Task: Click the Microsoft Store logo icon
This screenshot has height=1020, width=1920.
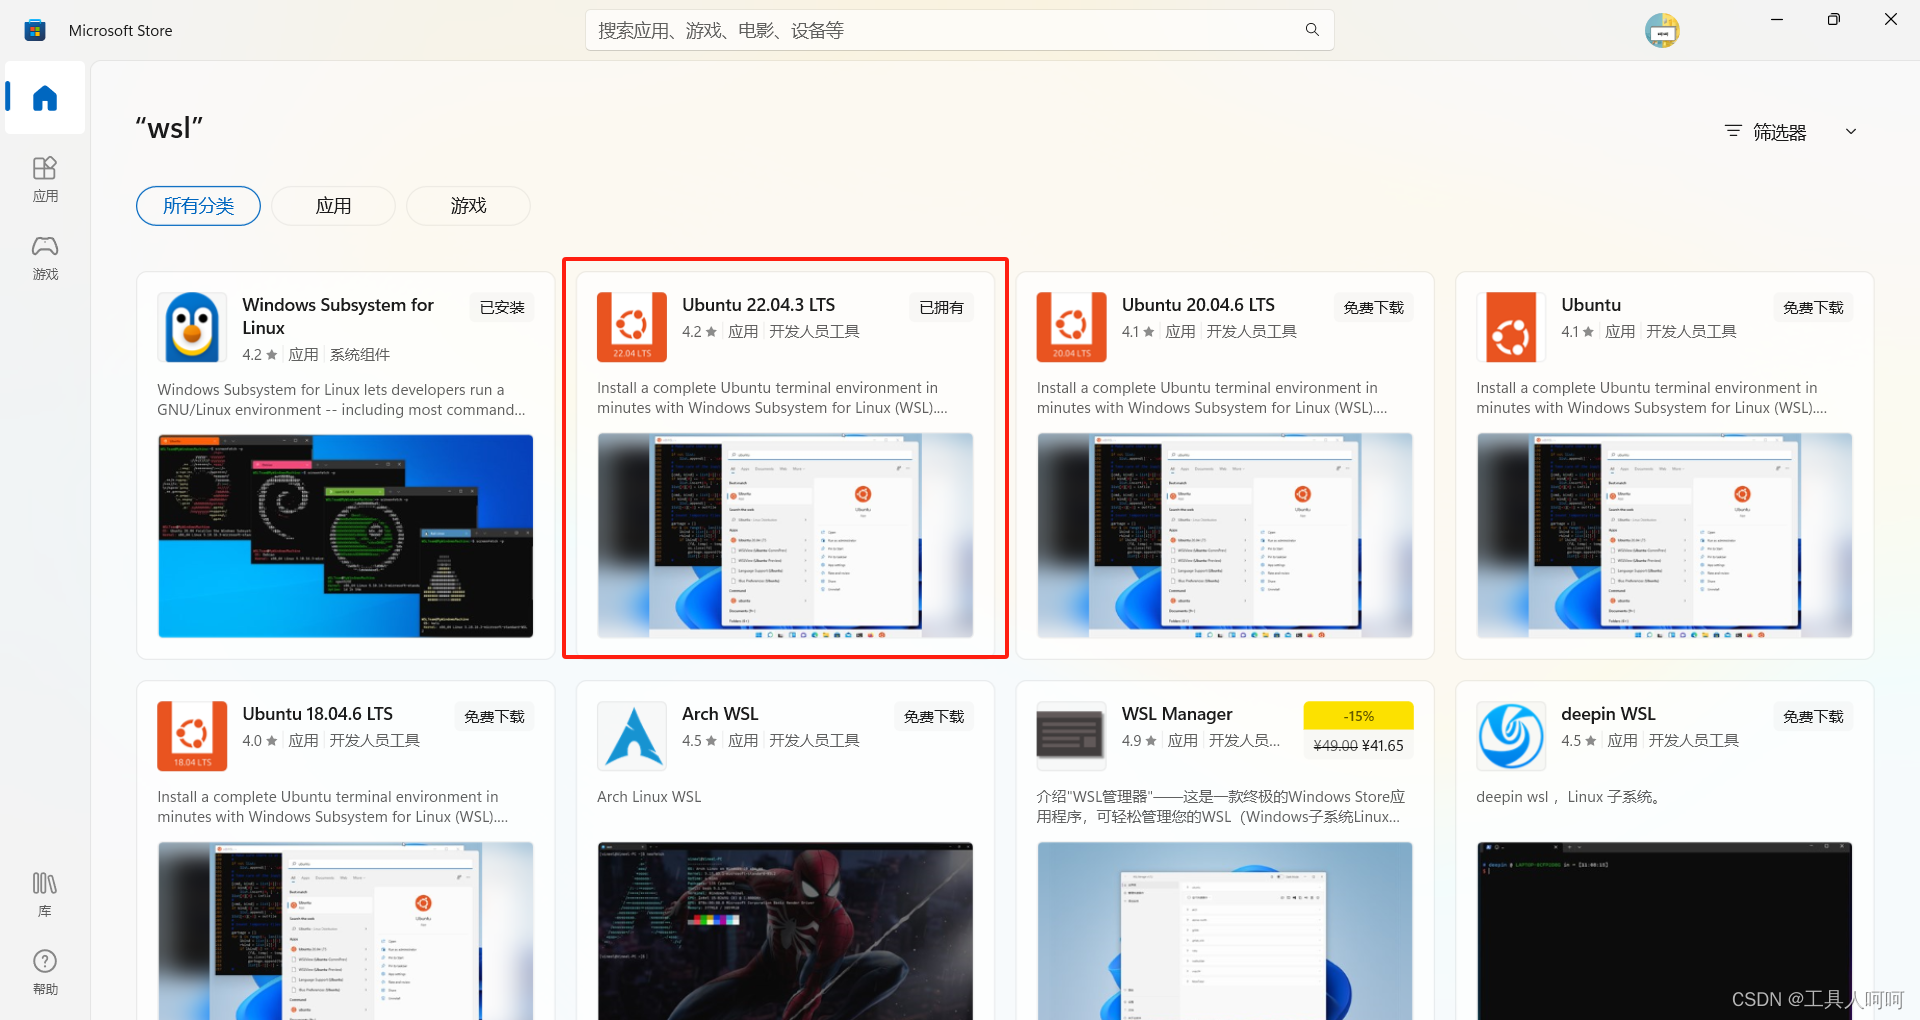Action: pyautogui.click(x=35, y=30)
